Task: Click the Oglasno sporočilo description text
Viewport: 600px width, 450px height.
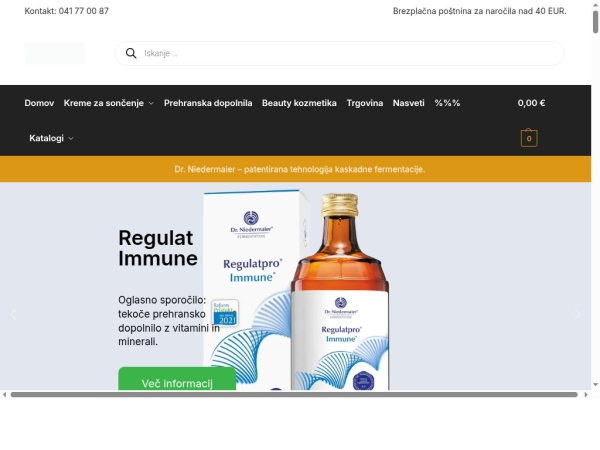Action: pyautogui.click(x=169, y=321)
